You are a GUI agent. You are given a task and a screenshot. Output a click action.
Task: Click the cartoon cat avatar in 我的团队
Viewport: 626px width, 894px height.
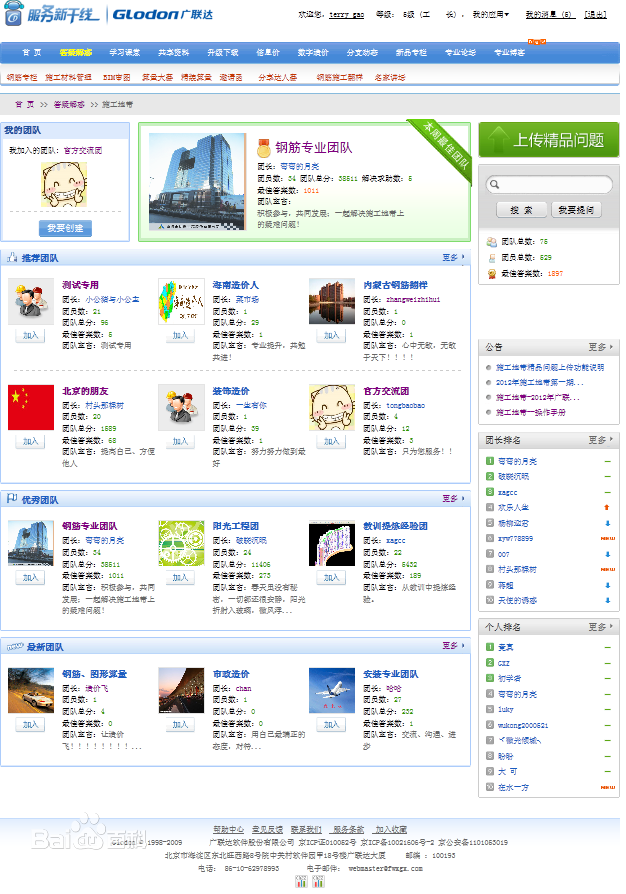[64, 184]
